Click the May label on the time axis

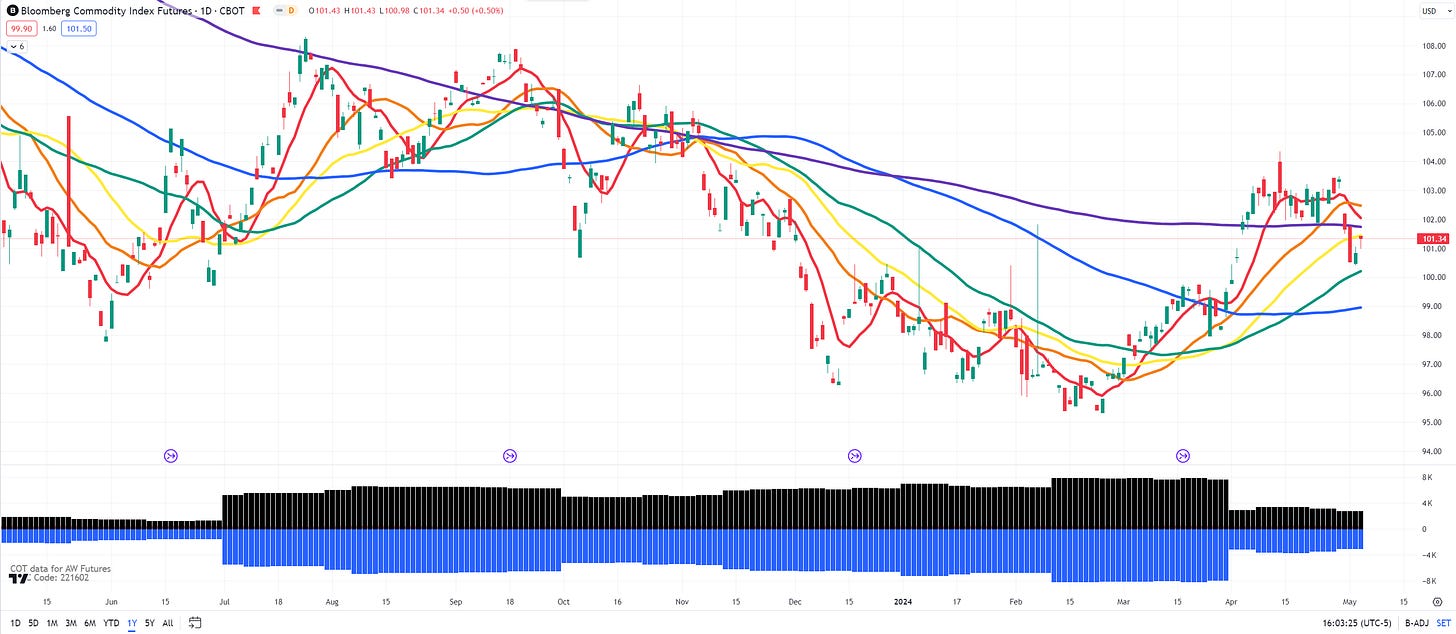[x=1351, y=603]
